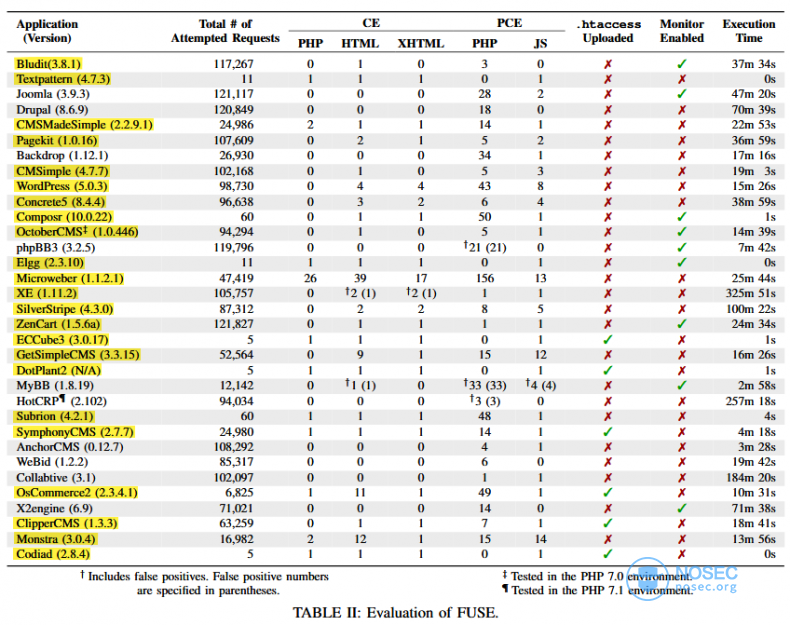Click the 47,419 requests value for Microweber
This screenshot has height=625, width=790.
point(236,279)
